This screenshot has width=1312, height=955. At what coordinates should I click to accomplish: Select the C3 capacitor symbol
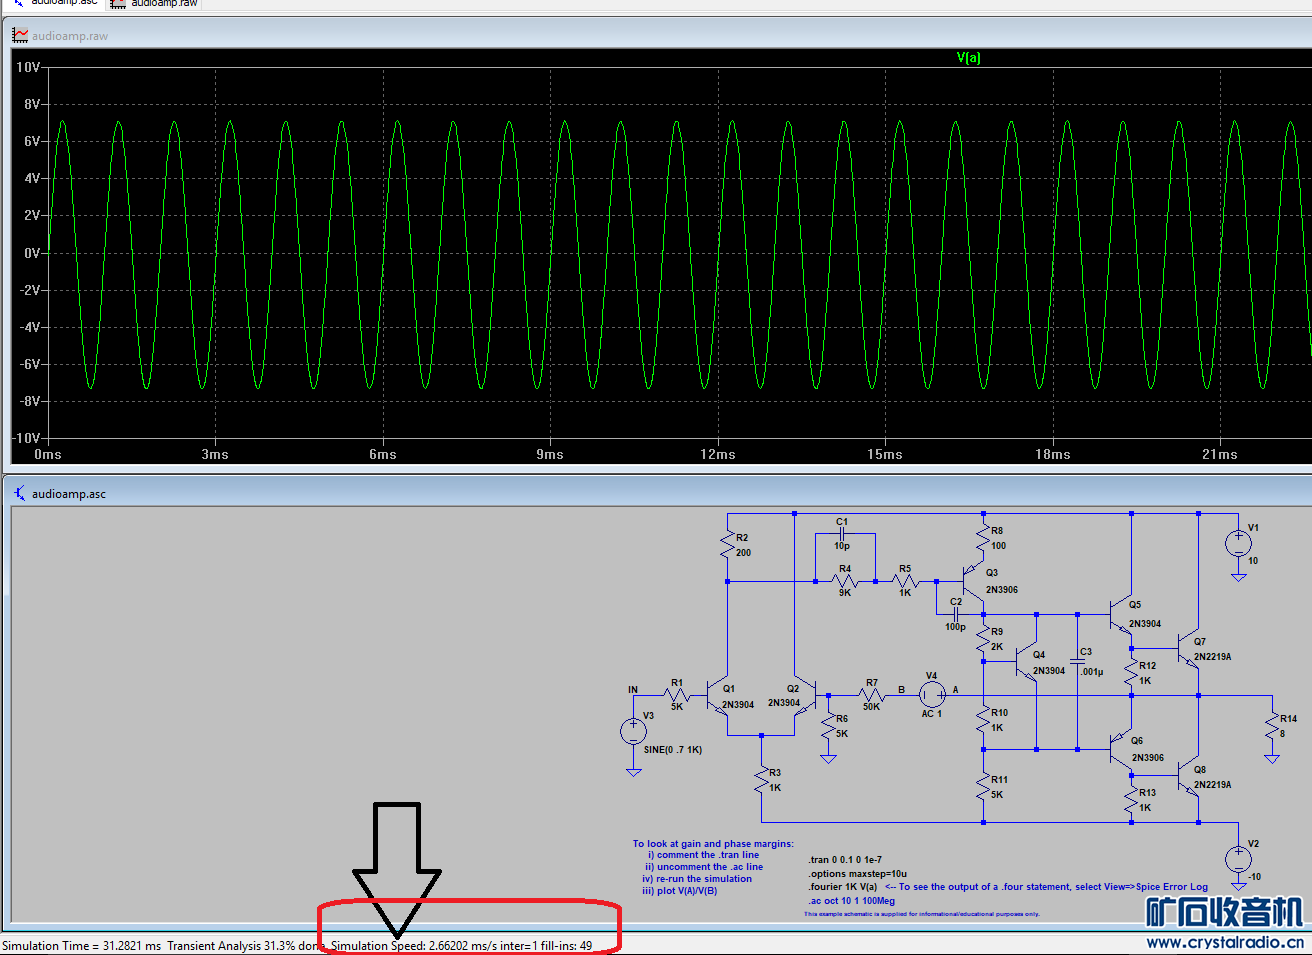click(1078, 661)
